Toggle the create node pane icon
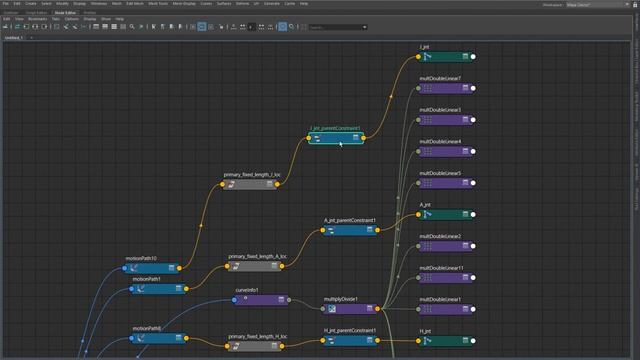Image resolution: width=640 pixels, height=360 pixels. [6, 27]
